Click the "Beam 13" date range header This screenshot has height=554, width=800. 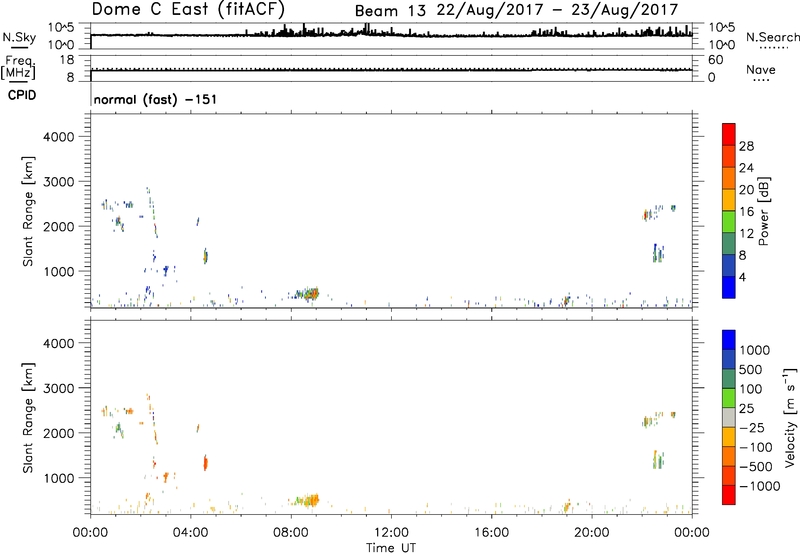(x=516, y=10)
